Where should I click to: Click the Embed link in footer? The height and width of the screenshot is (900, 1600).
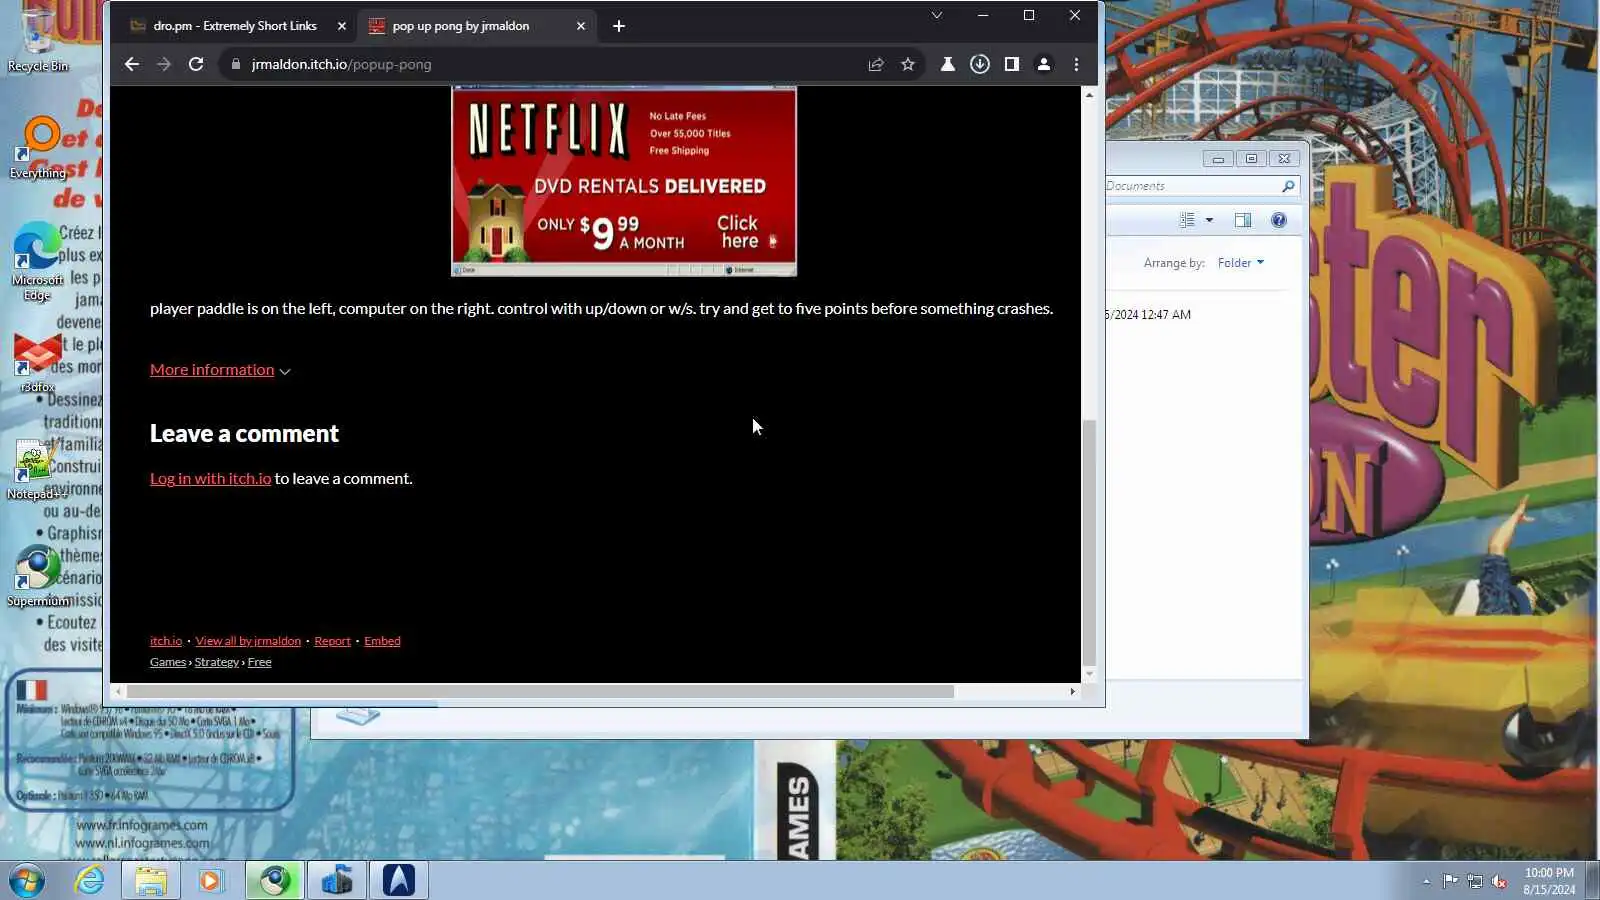(382, 641)
